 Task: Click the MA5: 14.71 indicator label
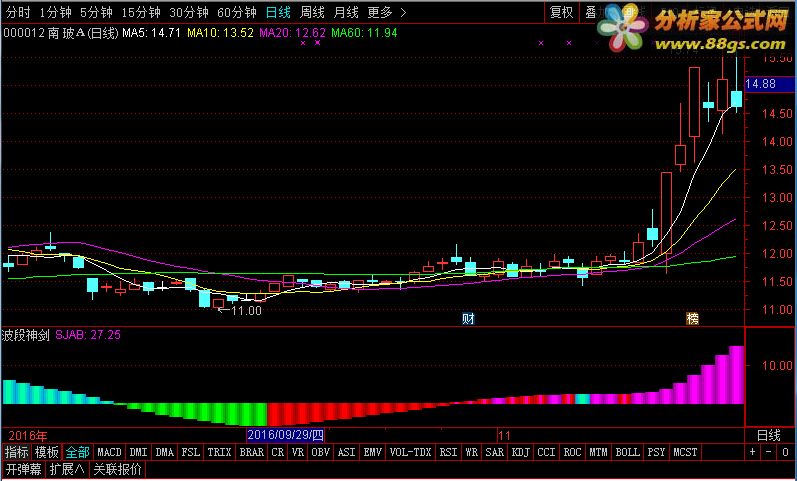point(151,33)
